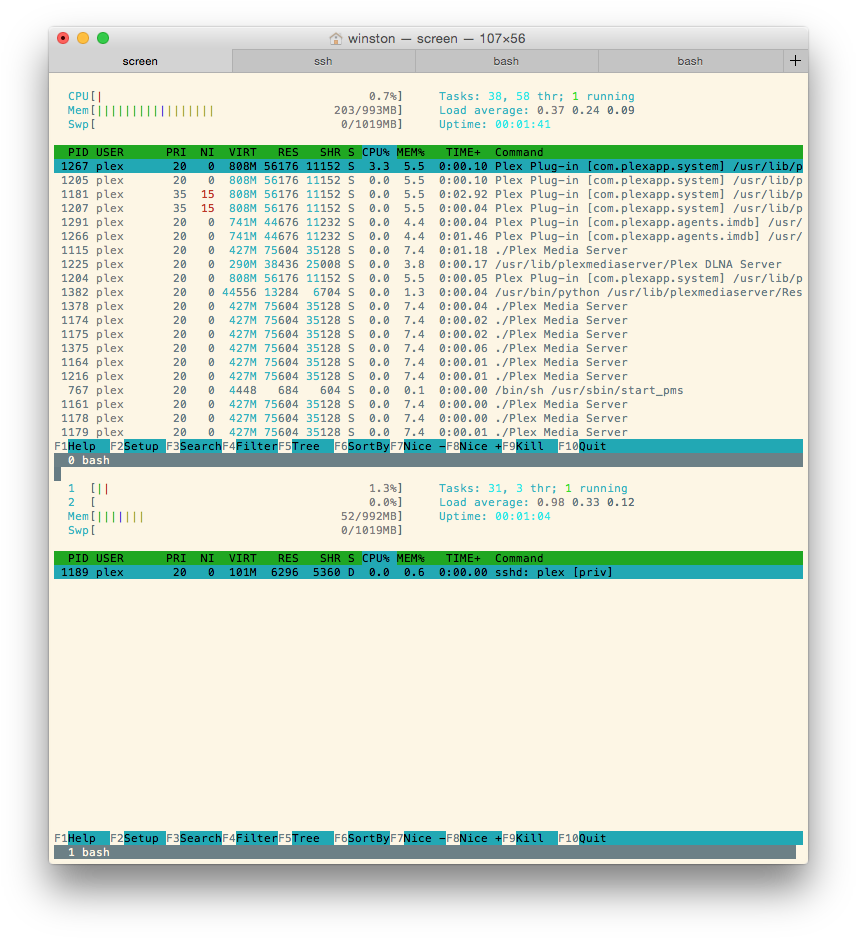Click the upper pane Mem 203/993MB meter
This screenshot has width=856, height=938.
(235, 110)
